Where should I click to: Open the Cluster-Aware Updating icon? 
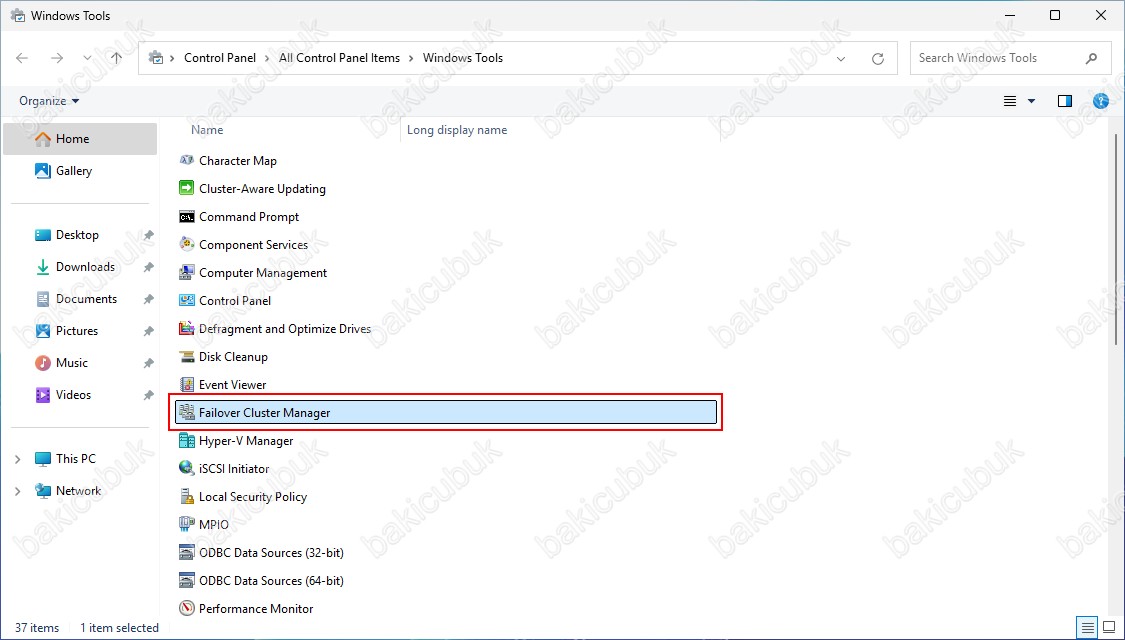(x=187, y=189)
